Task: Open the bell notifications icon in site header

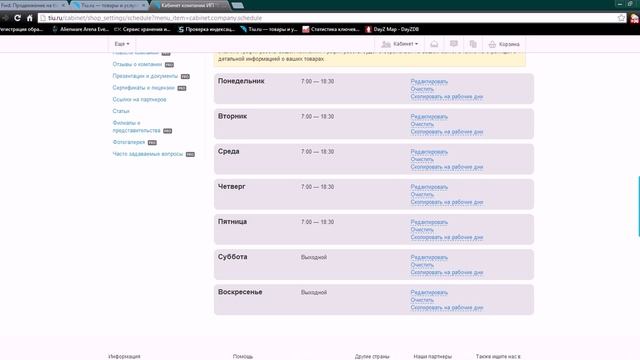Action: [x=434, y=44]
